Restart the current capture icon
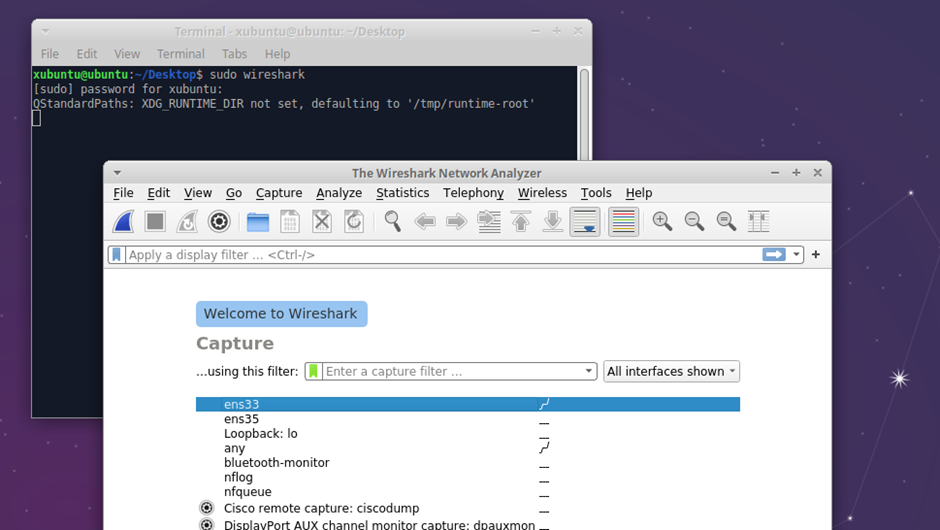Screen dimensions: 940x530 click(x=187, y=221)
